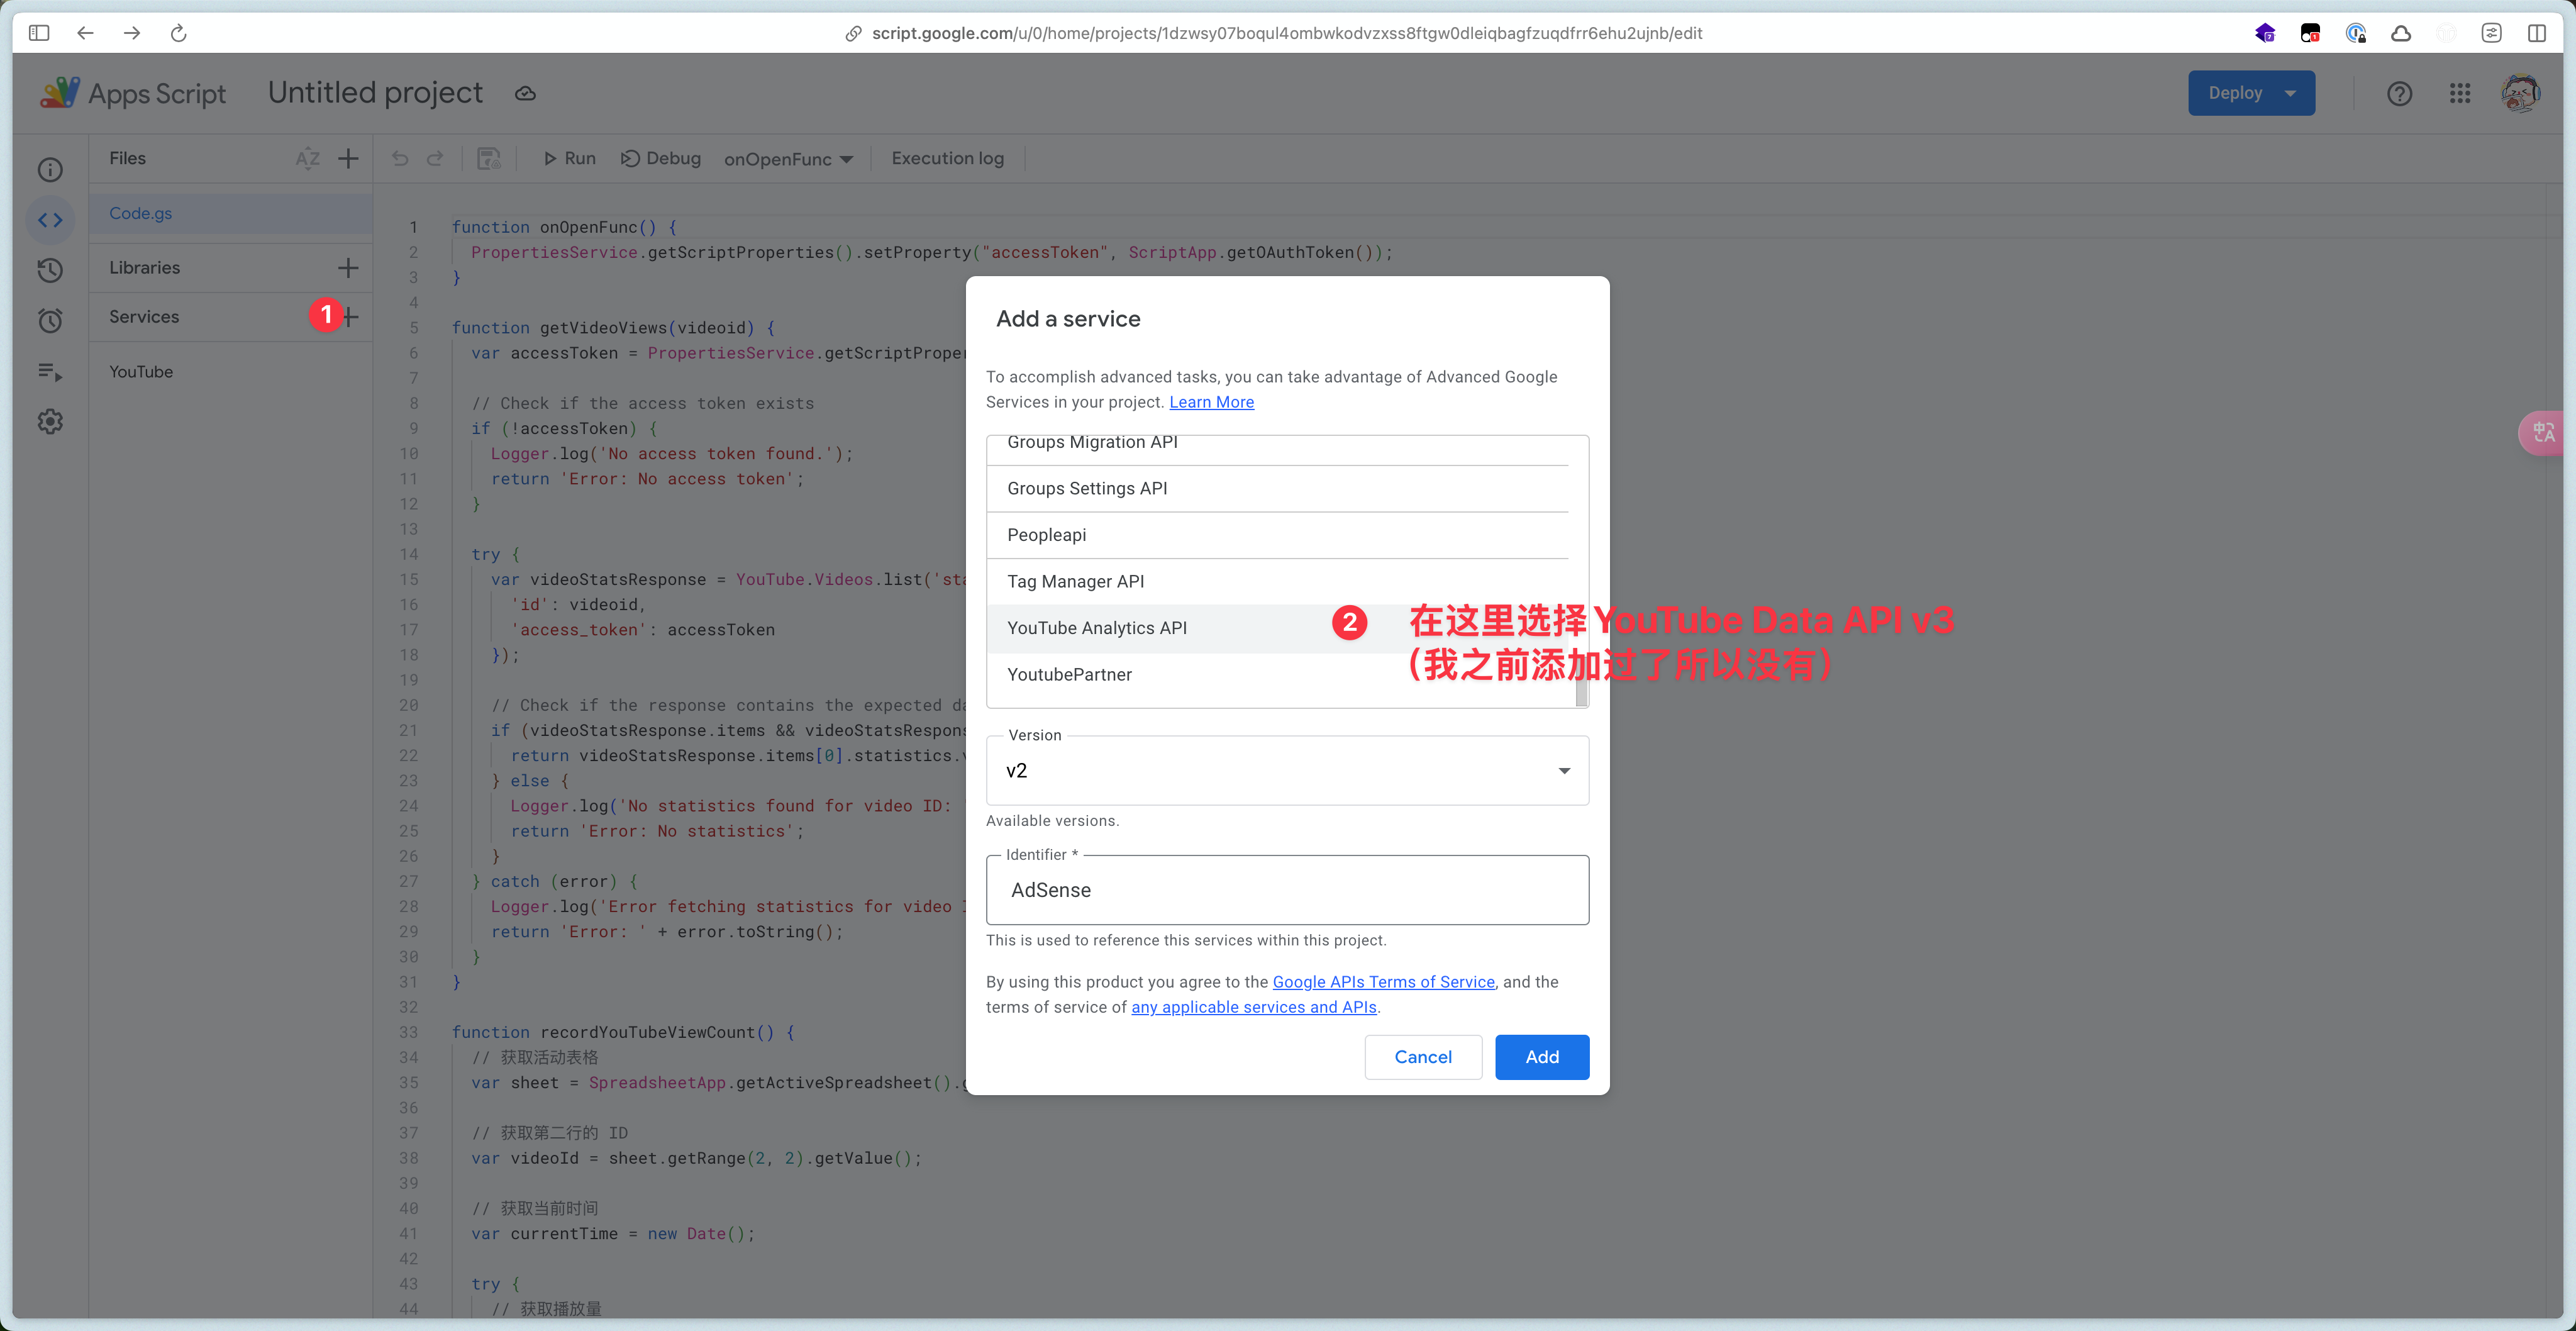Select Groups Settings API from list
This screenshot has width=2576, height=1331.
(1277, 488)
